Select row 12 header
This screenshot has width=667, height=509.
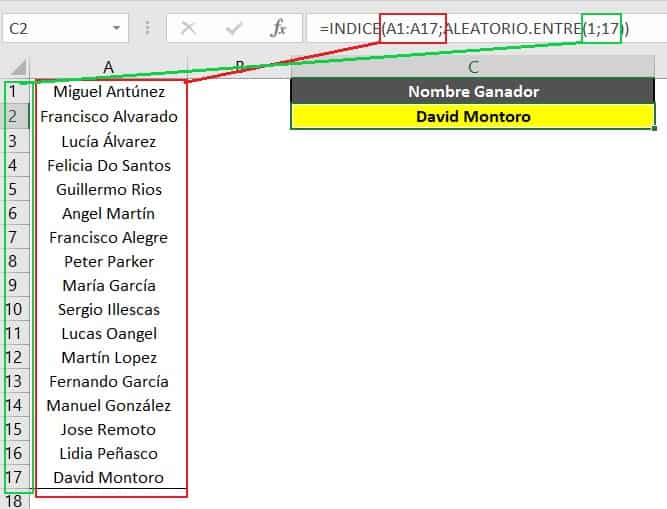click(x=15, y=357)
